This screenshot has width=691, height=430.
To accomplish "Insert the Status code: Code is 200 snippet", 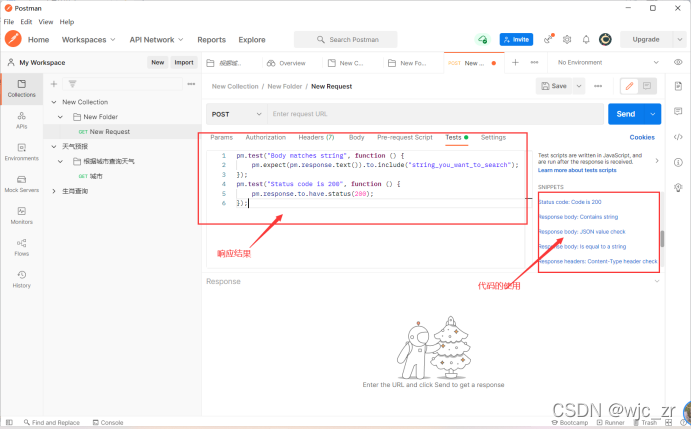I will [x=570, y=202].
